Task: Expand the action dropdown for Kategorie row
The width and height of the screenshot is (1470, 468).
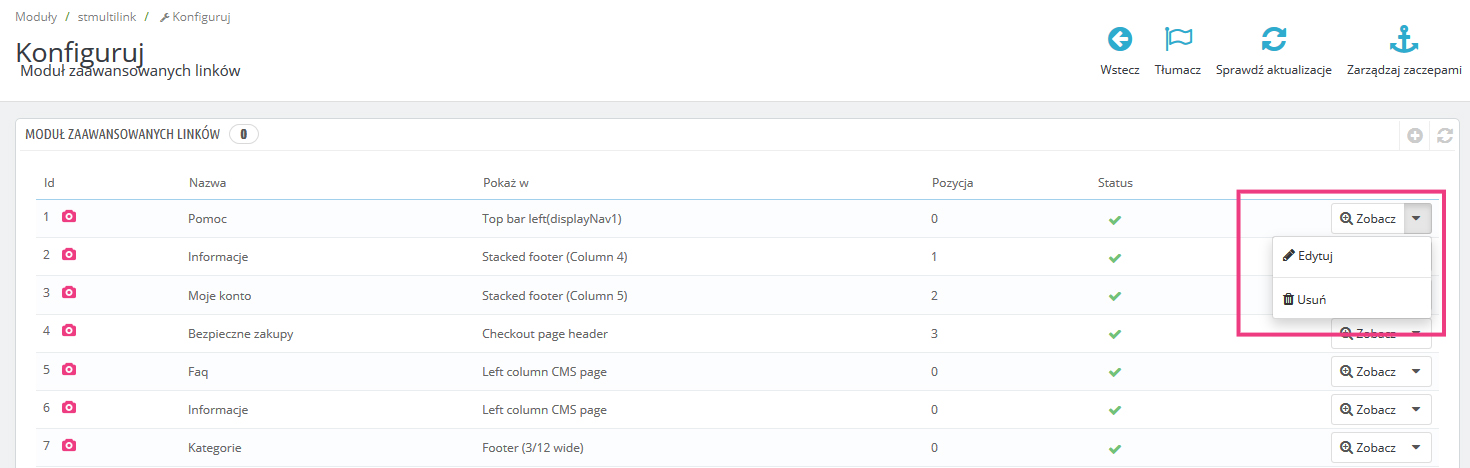Action: pyautogui.click(x=1417, y=448)
